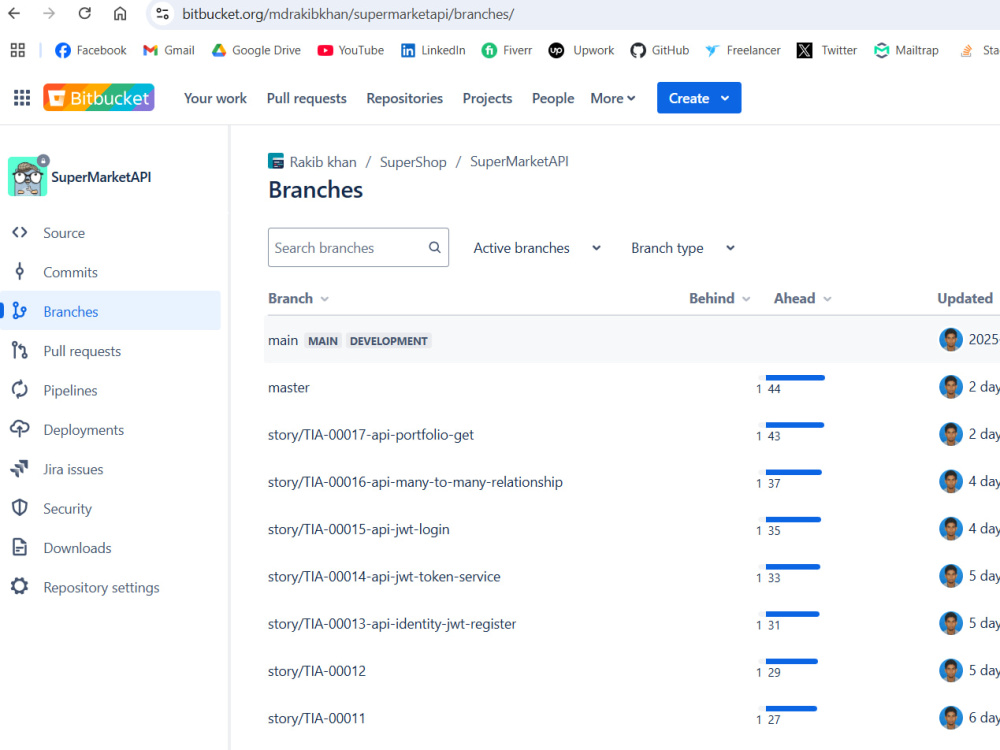
Task: Open story/TIA-00014-api-jwt-token-service branch
Action: (384, 577)
